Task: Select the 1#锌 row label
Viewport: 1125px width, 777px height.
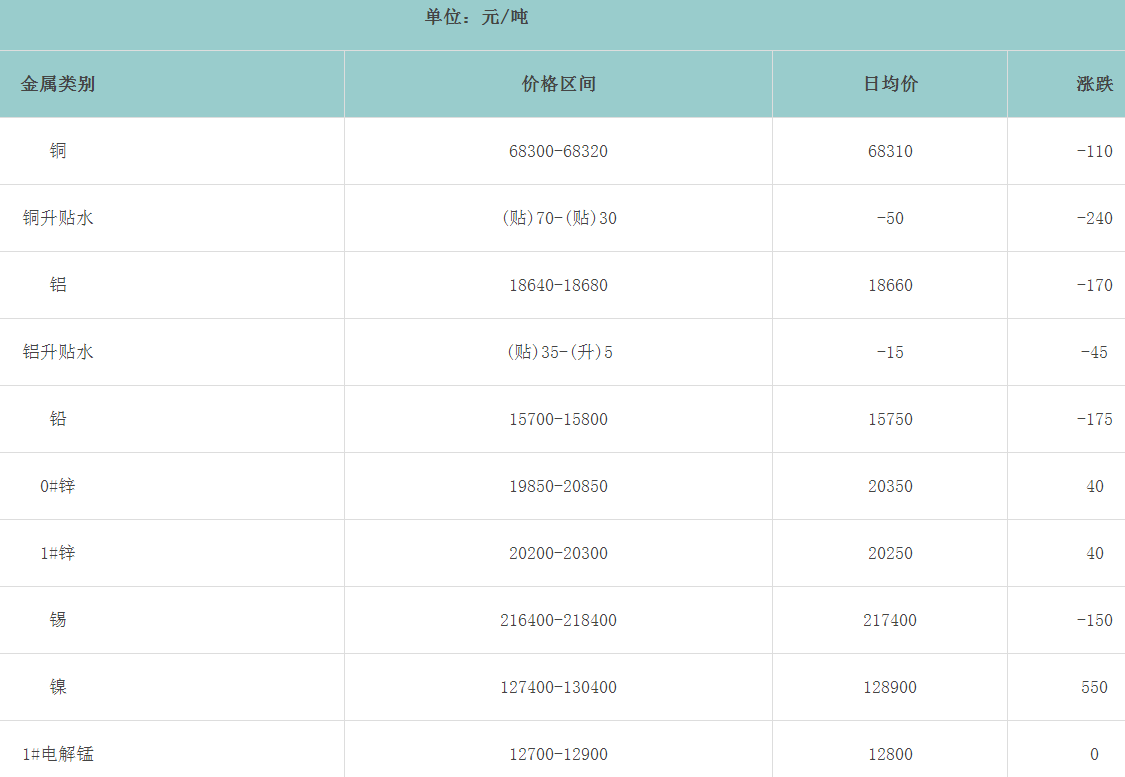Action: (58, 553)
